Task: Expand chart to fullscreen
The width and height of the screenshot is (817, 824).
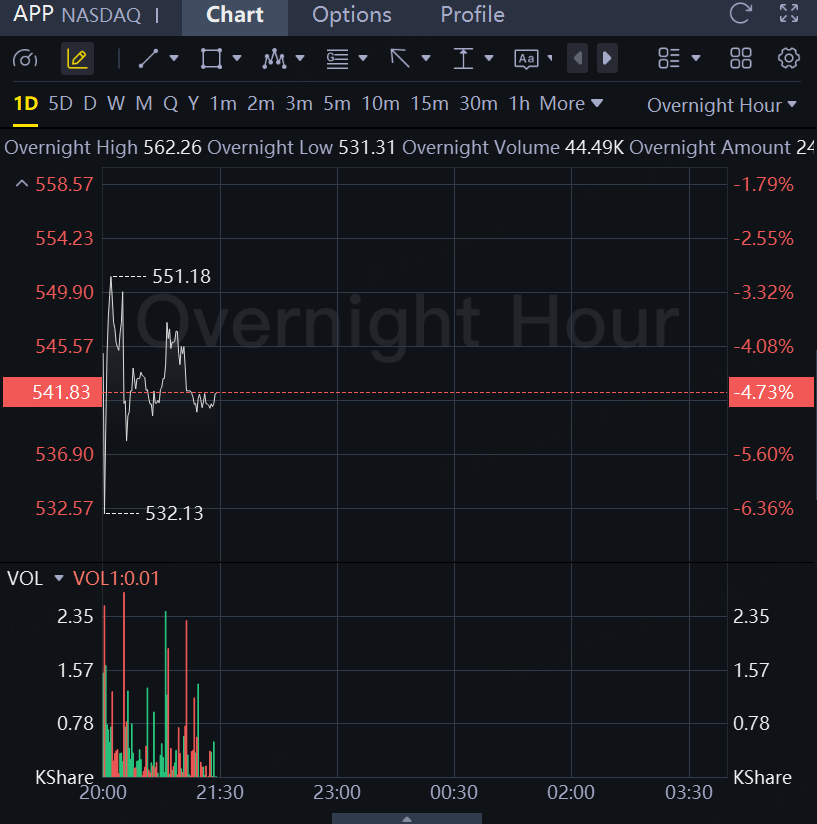Action: 789,13
